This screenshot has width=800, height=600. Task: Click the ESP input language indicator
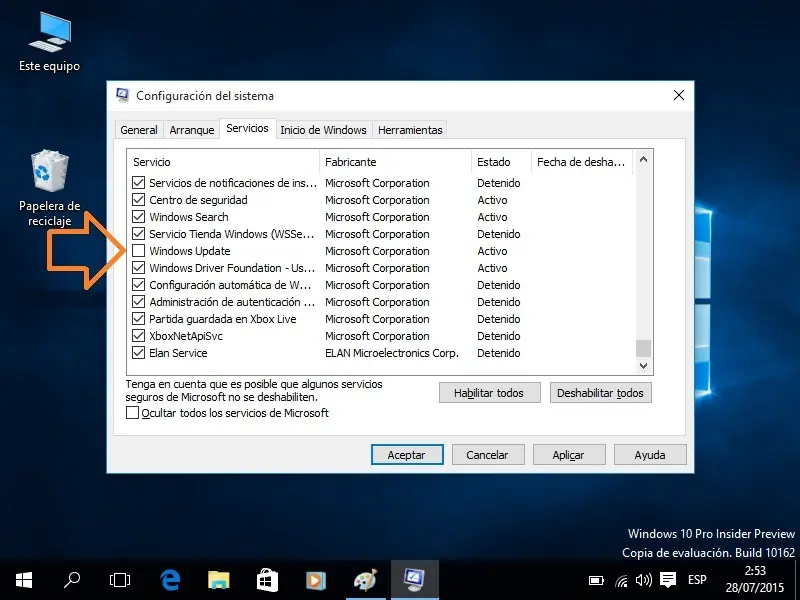pos(697,580)
